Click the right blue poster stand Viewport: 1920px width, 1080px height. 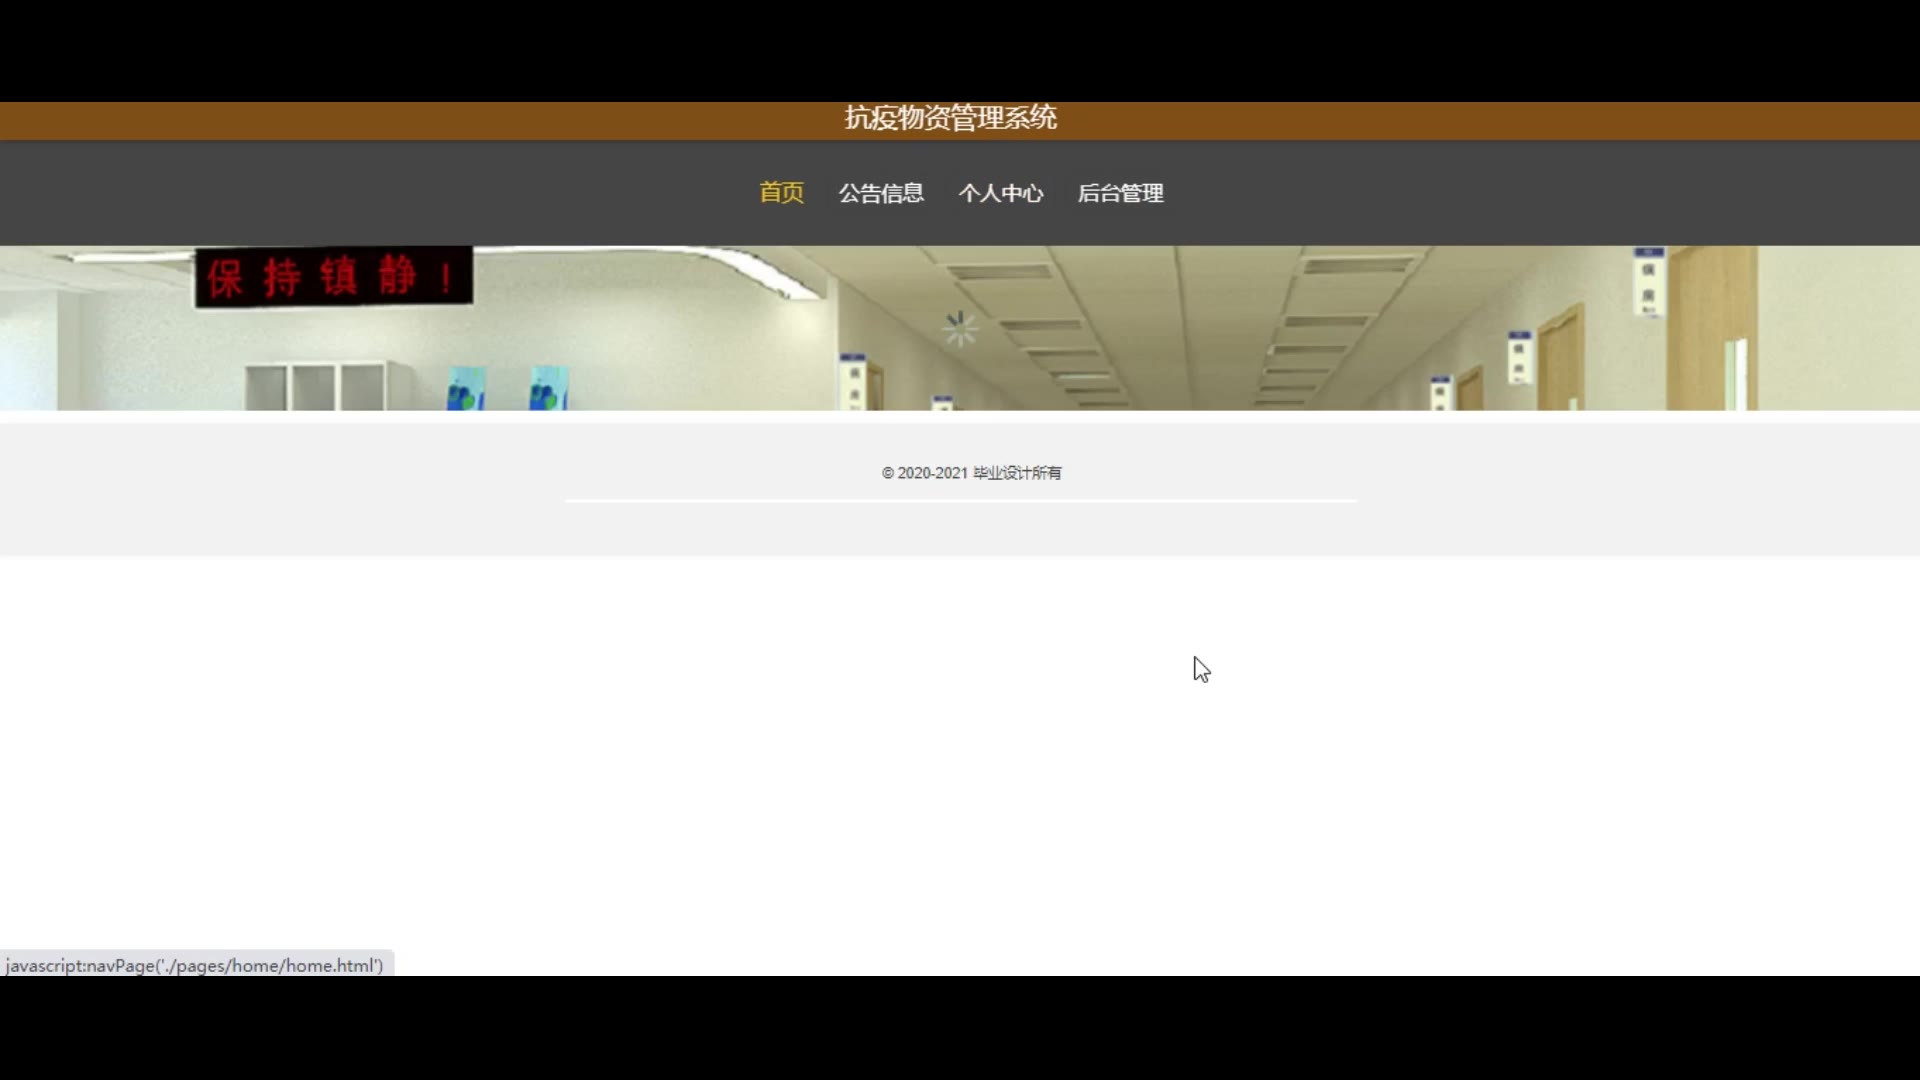coord(548,389)
